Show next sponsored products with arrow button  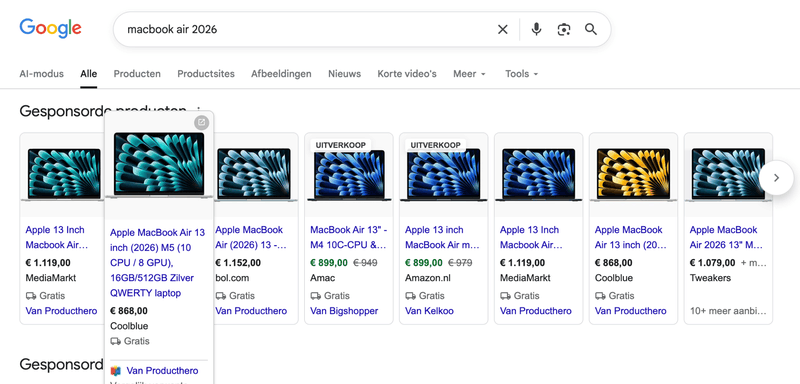[776, 177]
